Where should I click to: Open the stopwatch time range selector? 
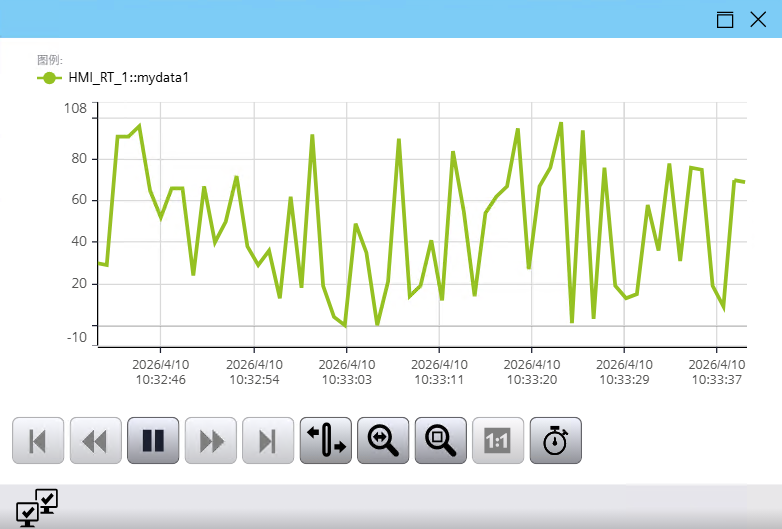coord(556,441)
